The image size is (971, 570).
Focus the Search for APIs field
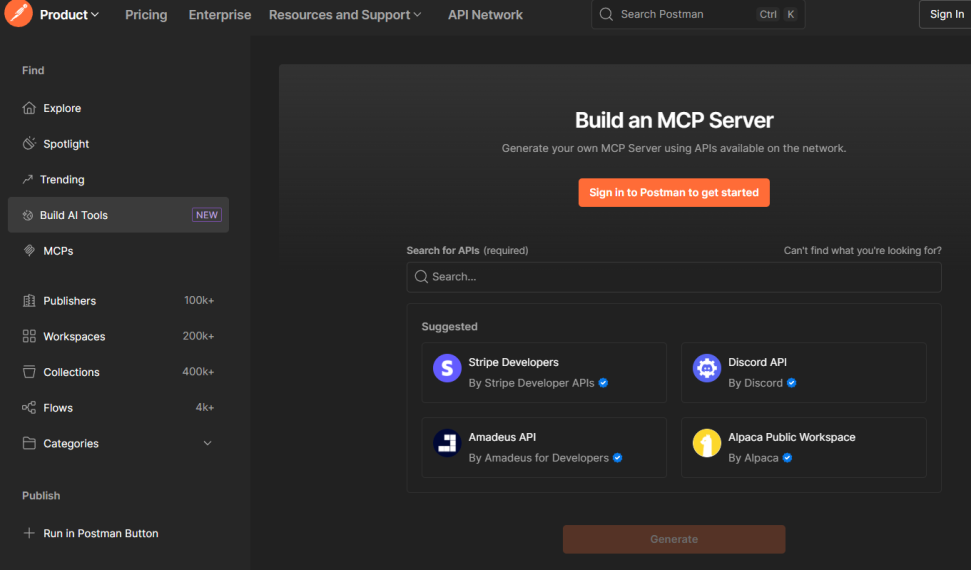(674, 277)
